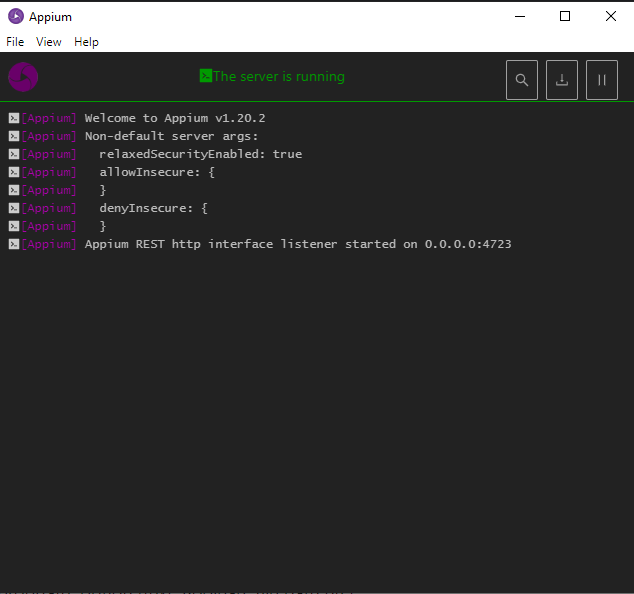Click terminal icon on REST http listener line

tap(14, 244)
